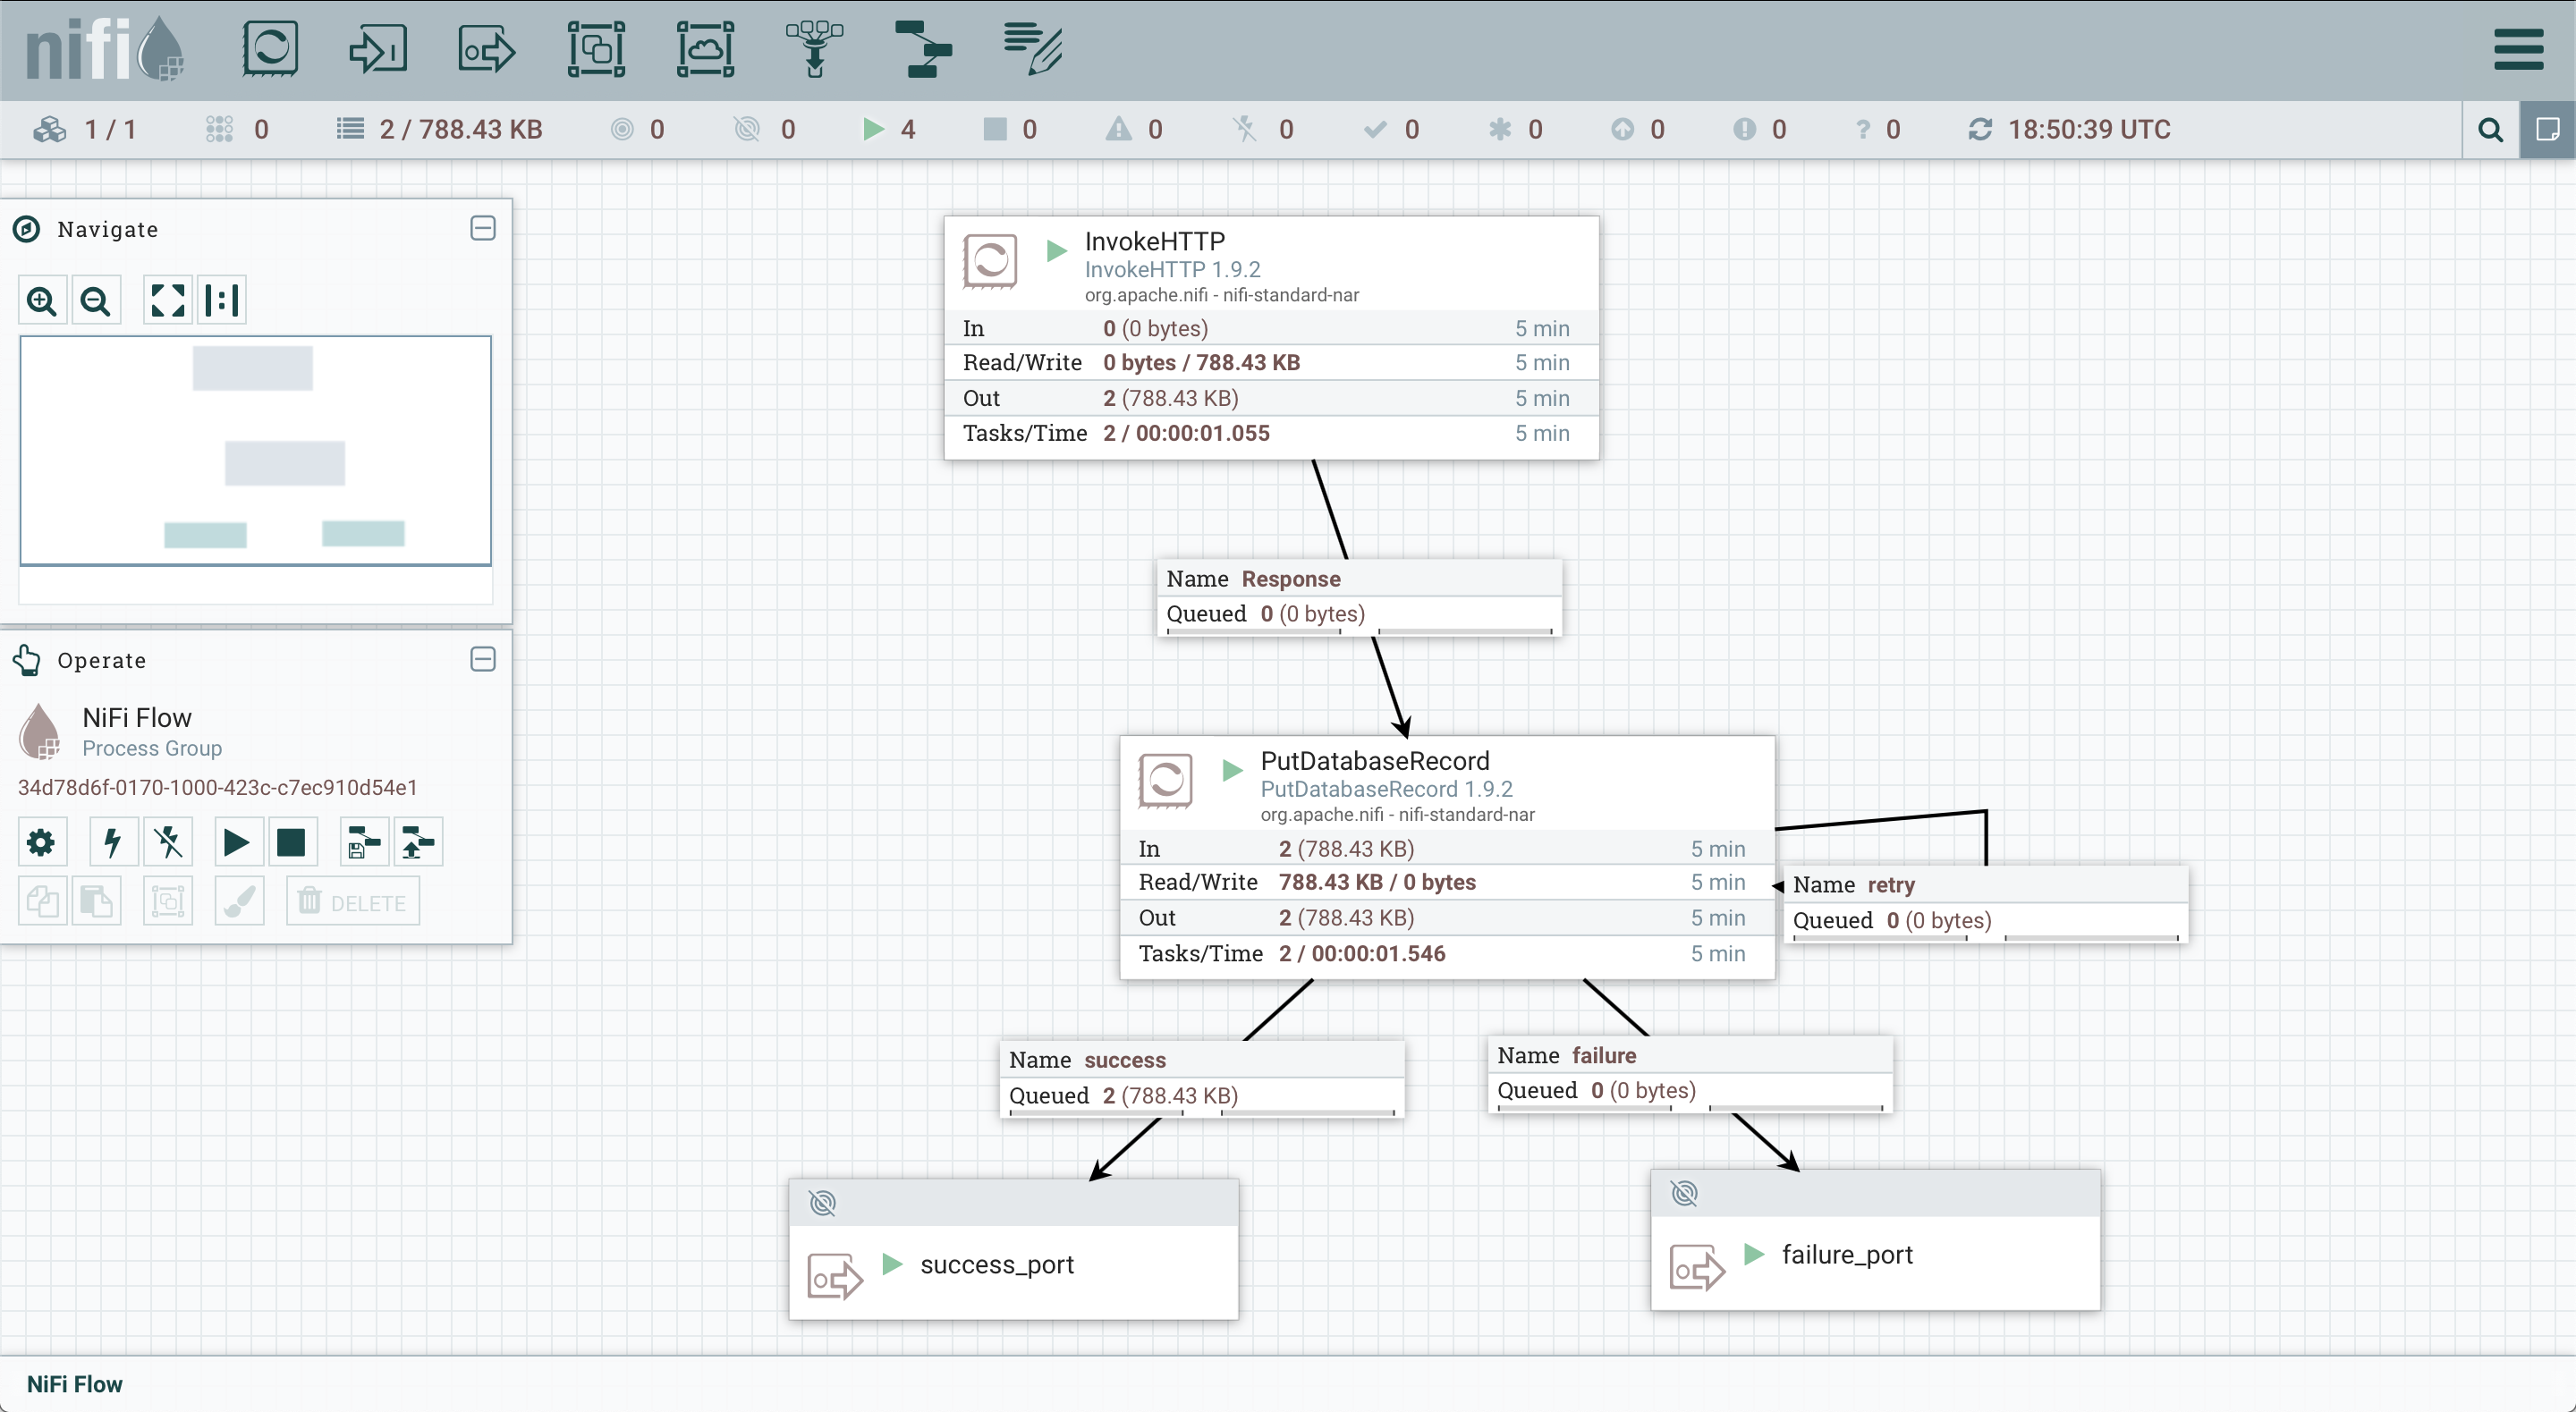2576x1412 pixels.
Task: Disable components via the lightning-slash icon
Action: tap(168, 842)
